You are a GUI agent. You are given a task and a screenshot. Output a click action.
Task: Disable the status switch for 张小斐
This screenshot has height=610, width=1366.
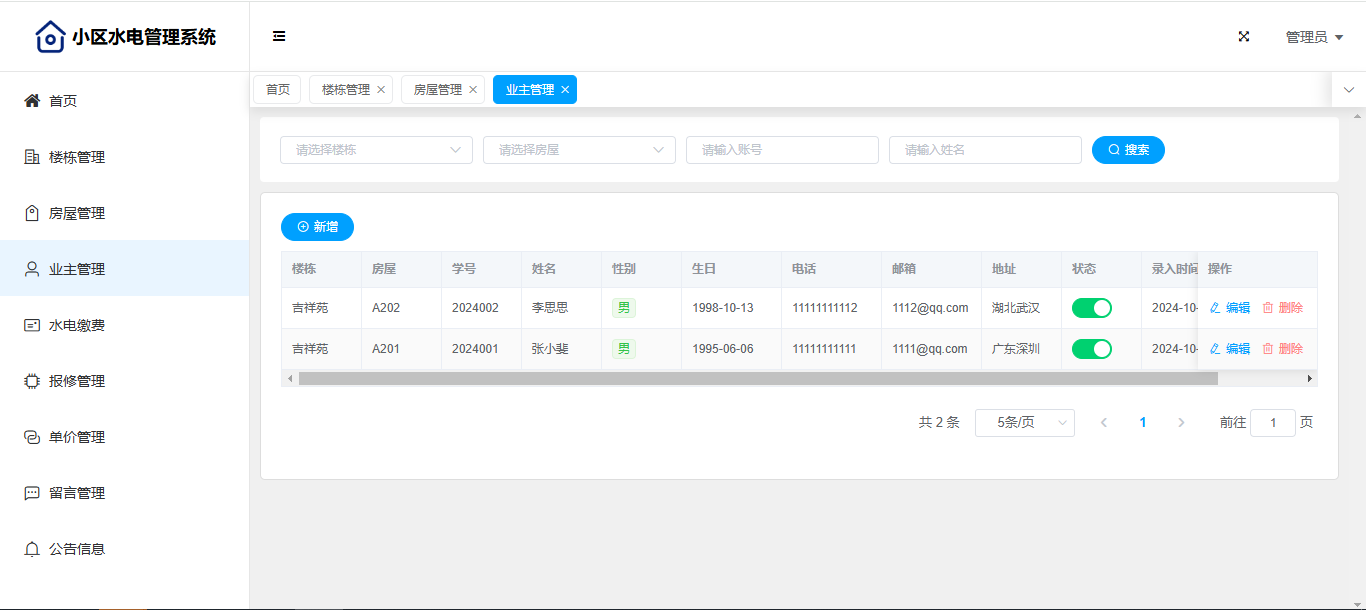[x=1091, y=349]
